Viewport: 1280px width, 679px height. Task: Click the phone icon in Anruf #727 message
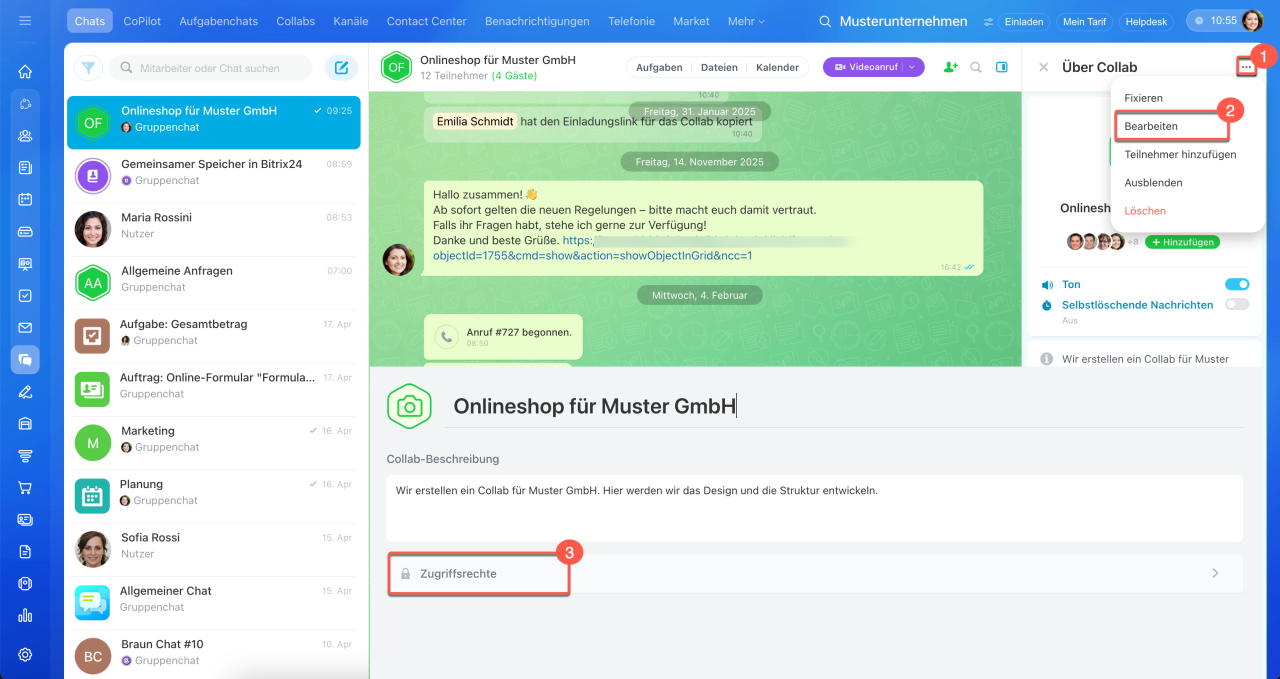pos(446,337)
